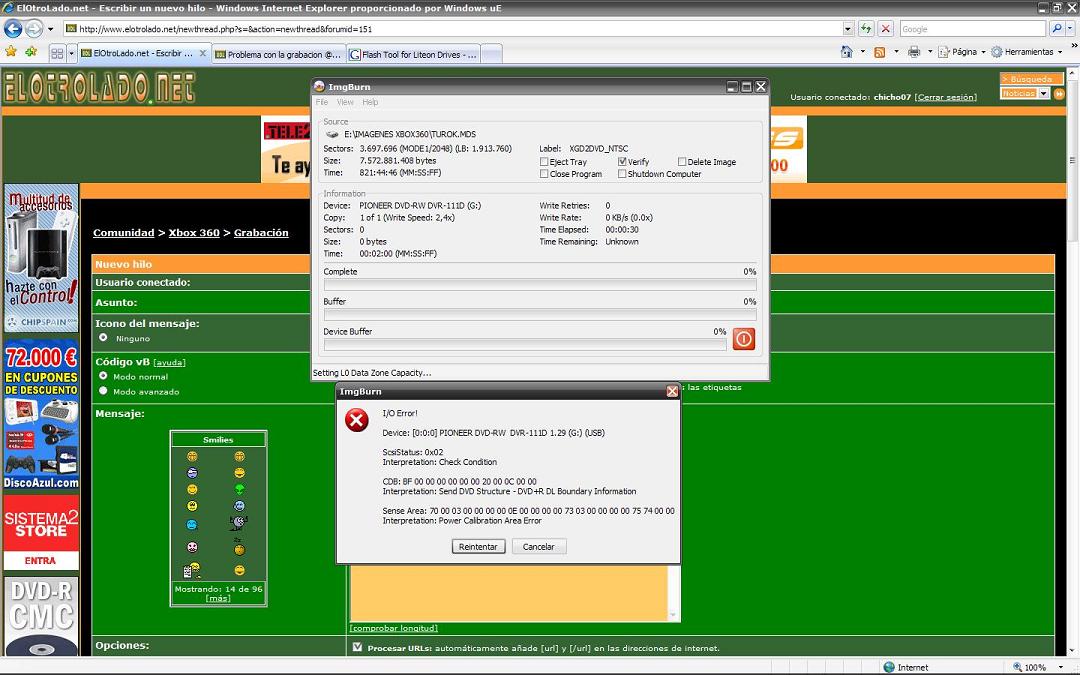Refresh the page with the green arrows button

[x=866, y=29]
